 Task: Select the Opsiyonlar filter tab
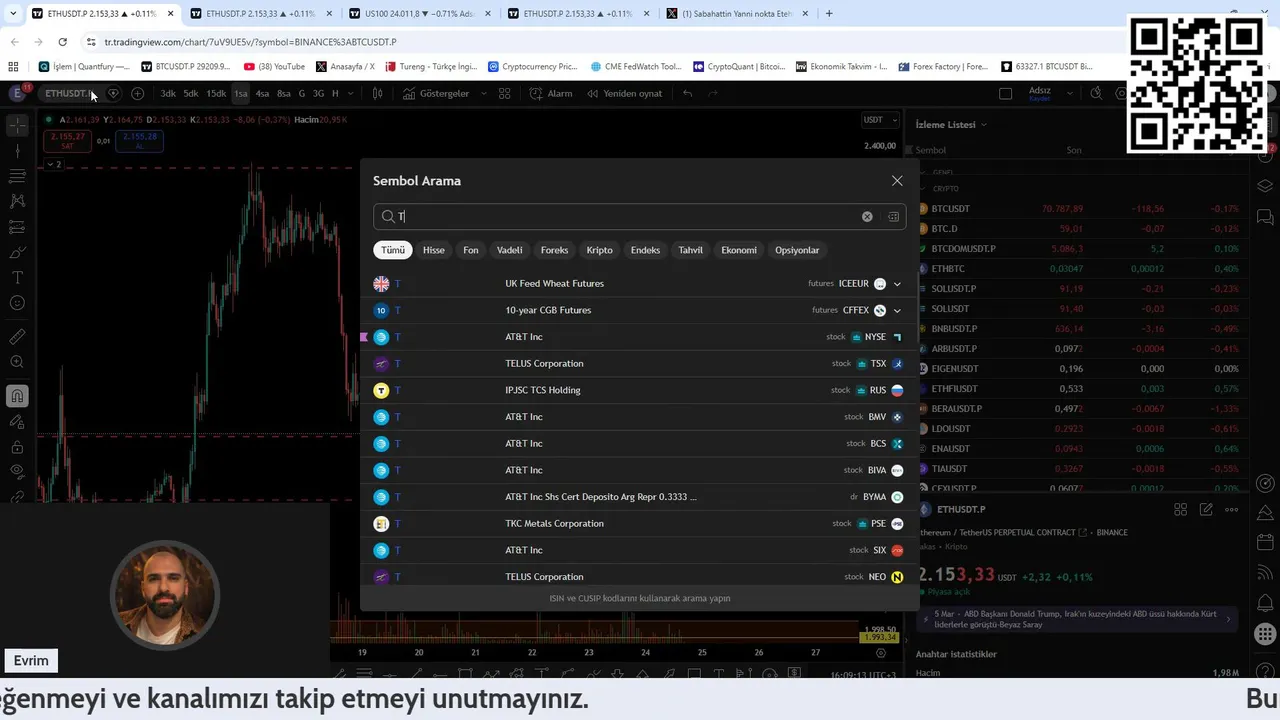pyautogui.click(x=797, y=250)
